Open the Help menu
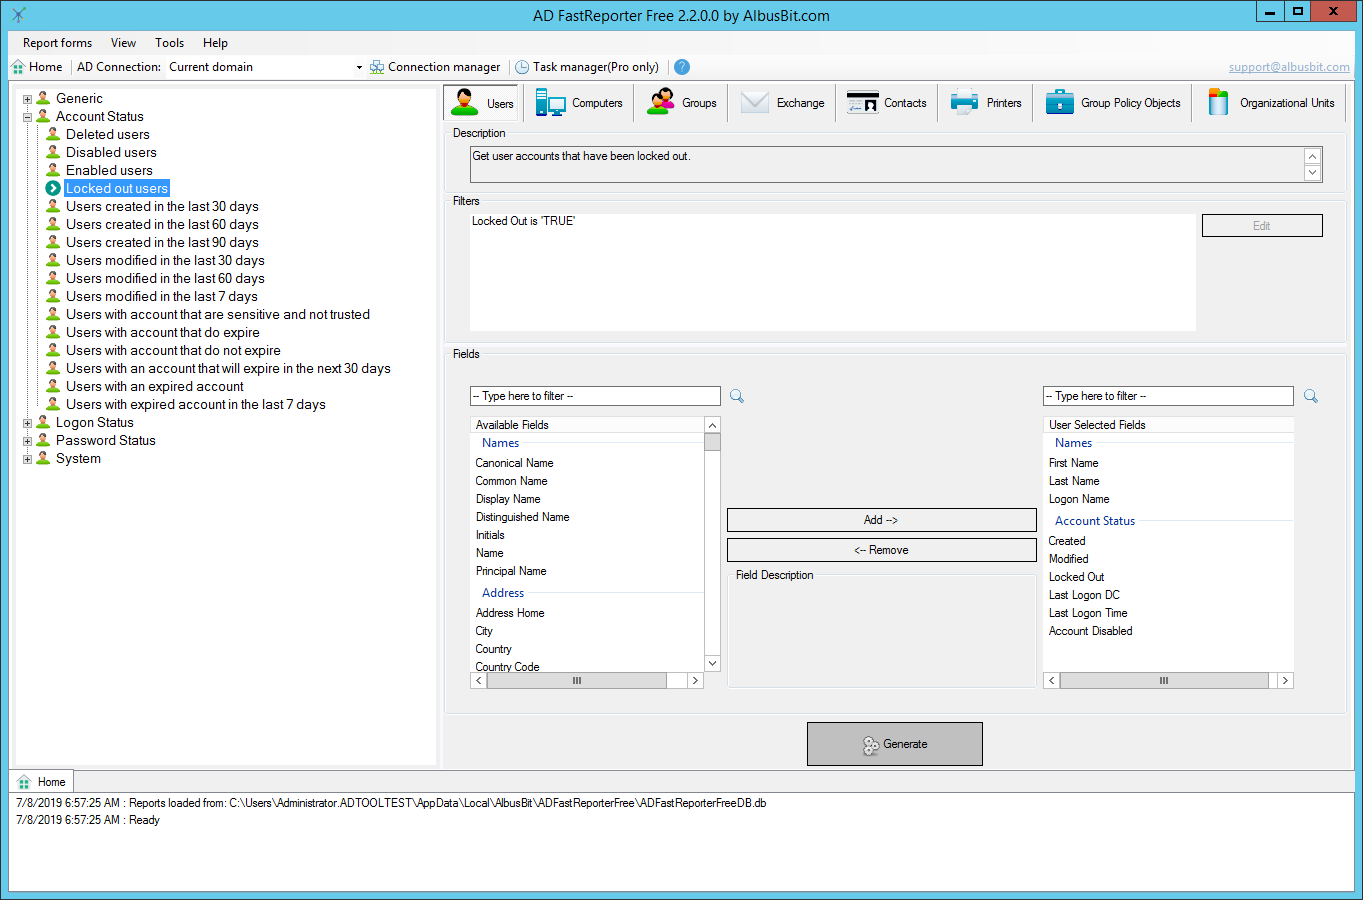The height and width of the screenshot is (900, 1363). 215,43
